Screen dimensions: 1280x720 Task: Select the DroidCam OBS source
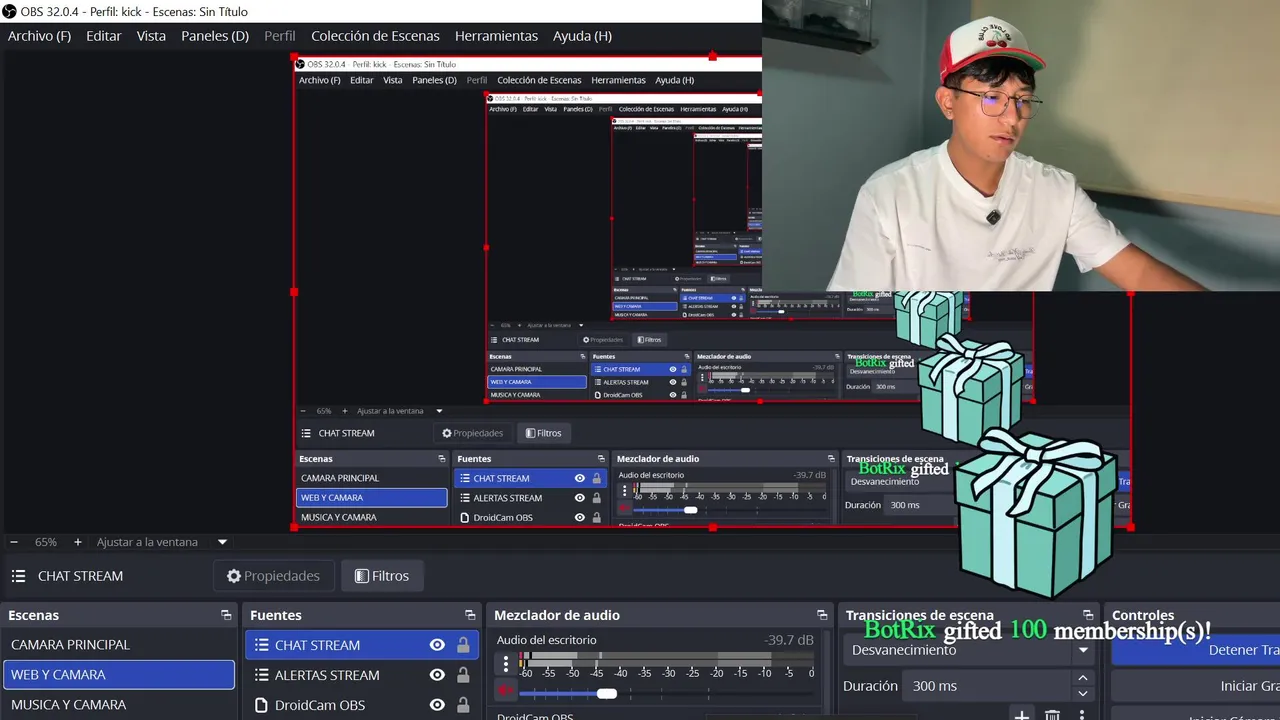tap(362, 705)
